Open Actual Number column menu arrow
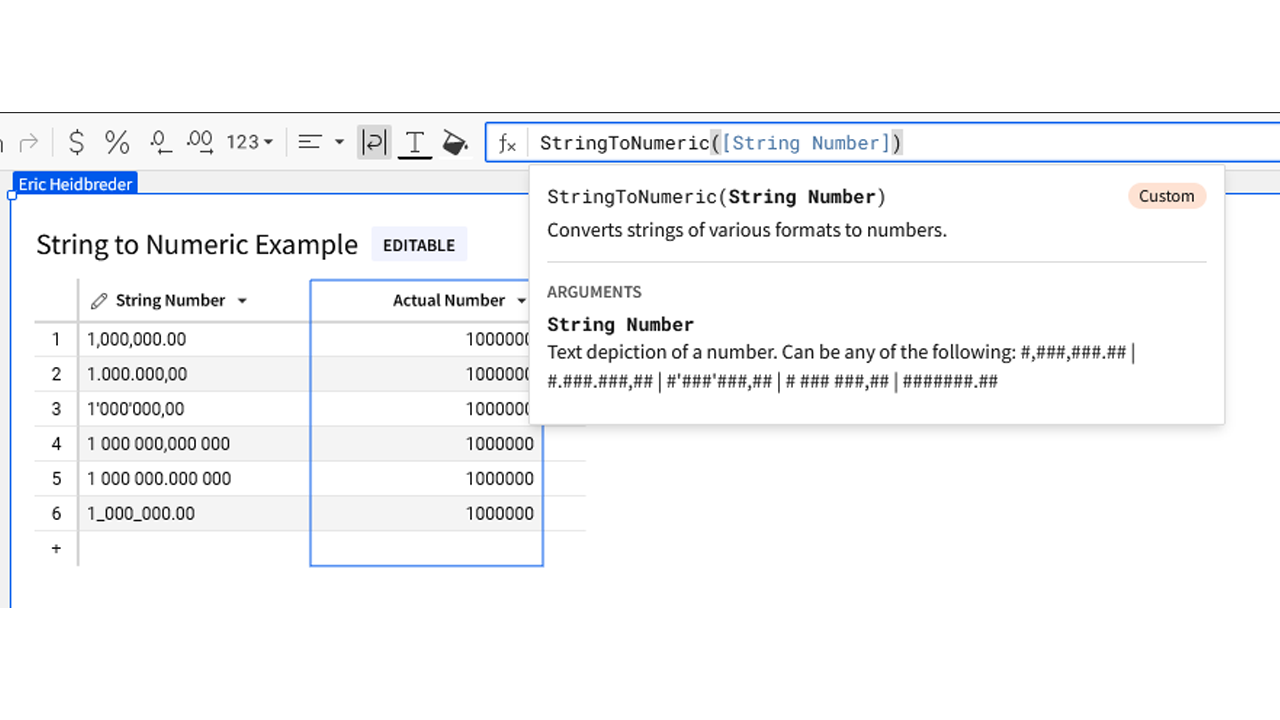This screenshot has width=1280, height=720. click(x=521, y=301)
